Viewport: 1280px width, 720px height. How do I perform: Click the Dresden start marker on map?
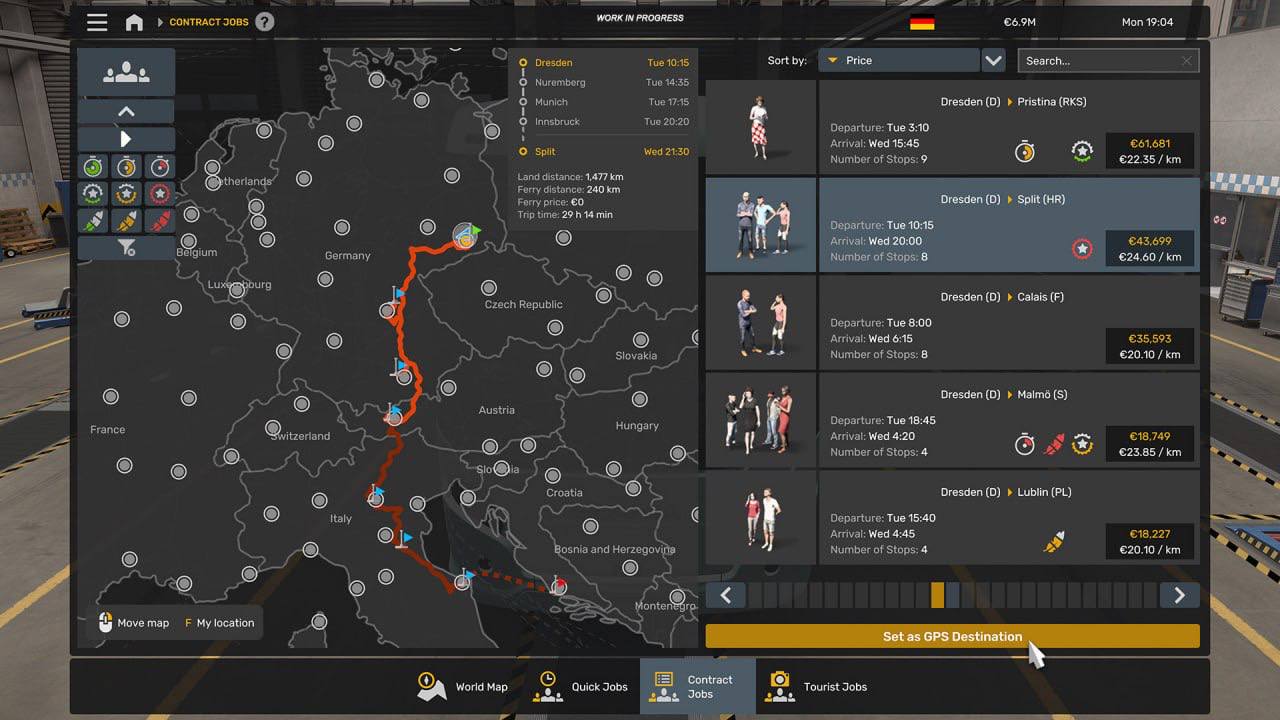[464, 236]
